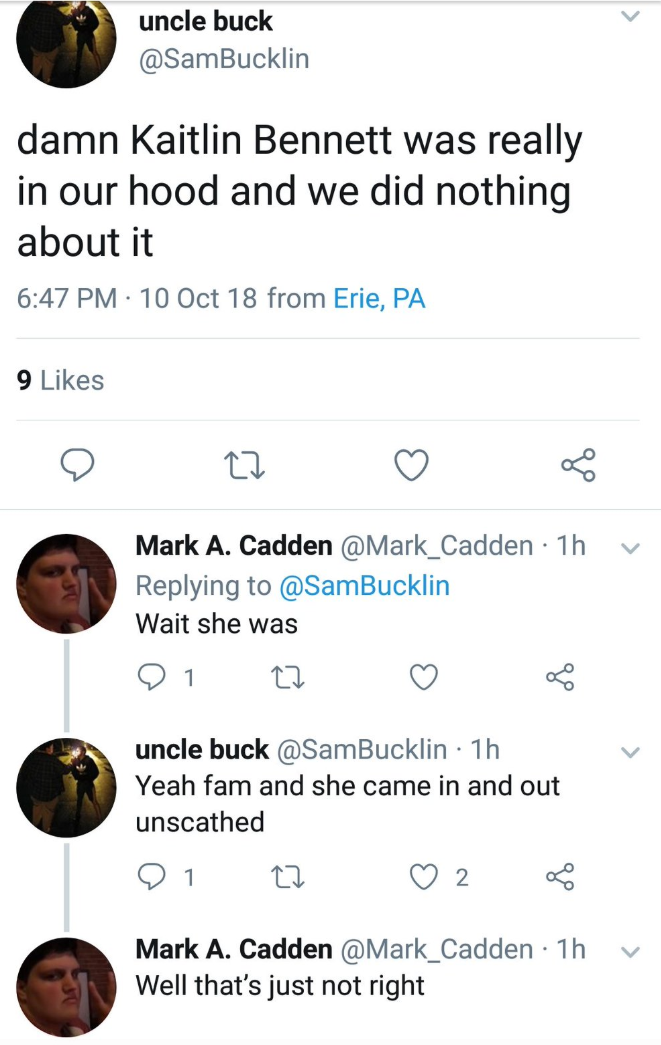
Task: Open options for 'Well that's just not right' tweet
Action: coord(630,952)
